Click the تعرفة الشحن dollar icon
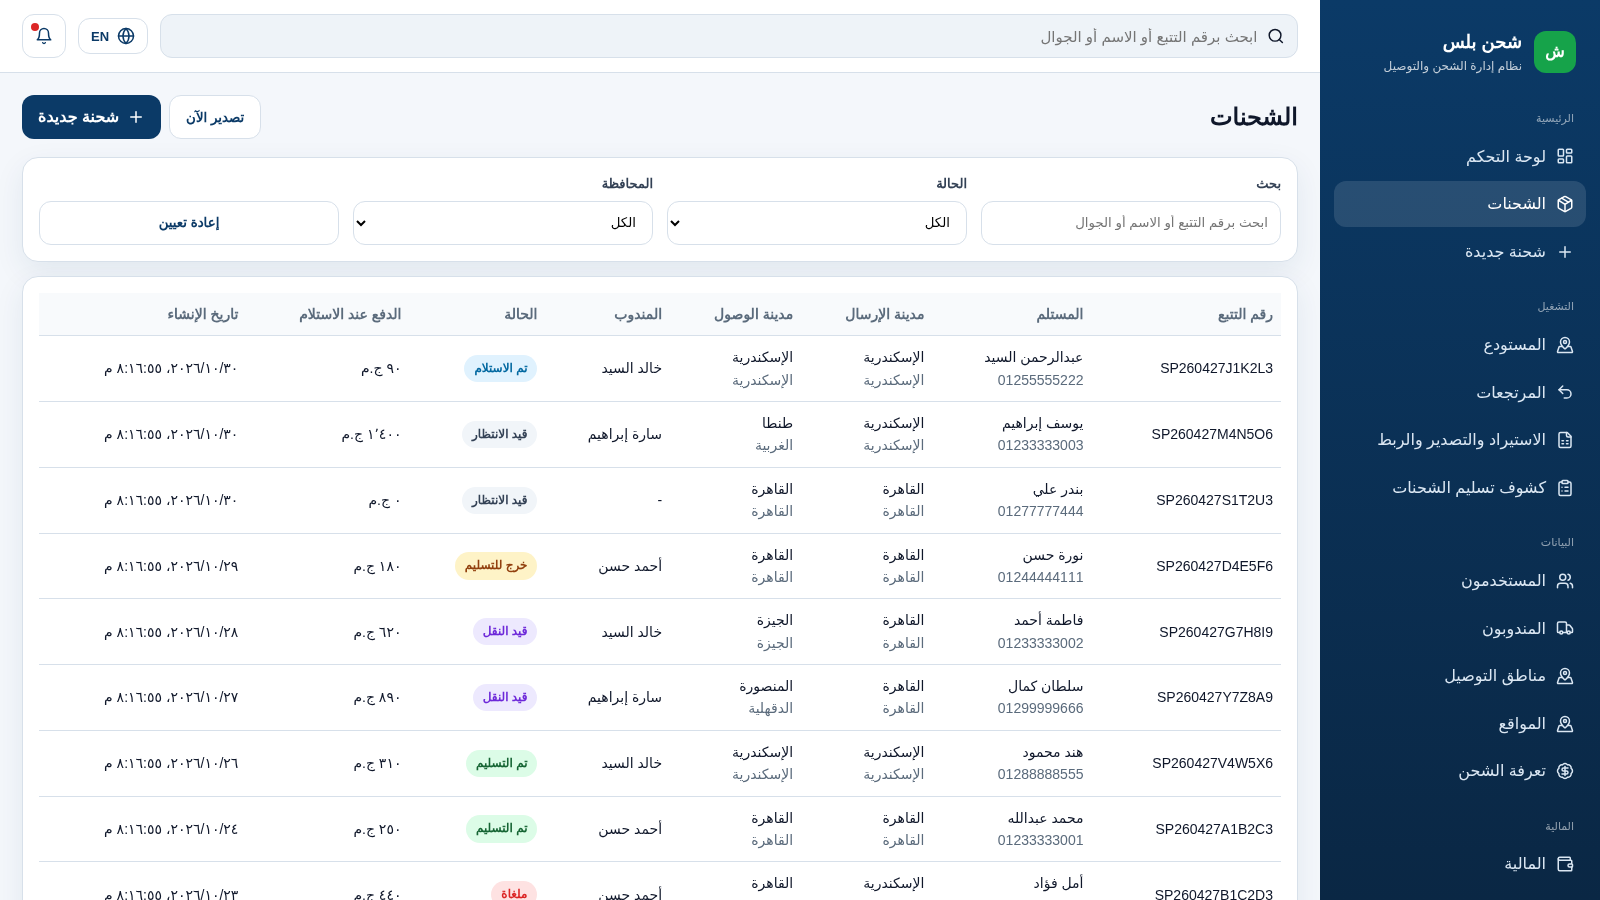Image resolution: width=1600 pixels, height=900 pixels. pyautogui.click(x=1565, y=771)
